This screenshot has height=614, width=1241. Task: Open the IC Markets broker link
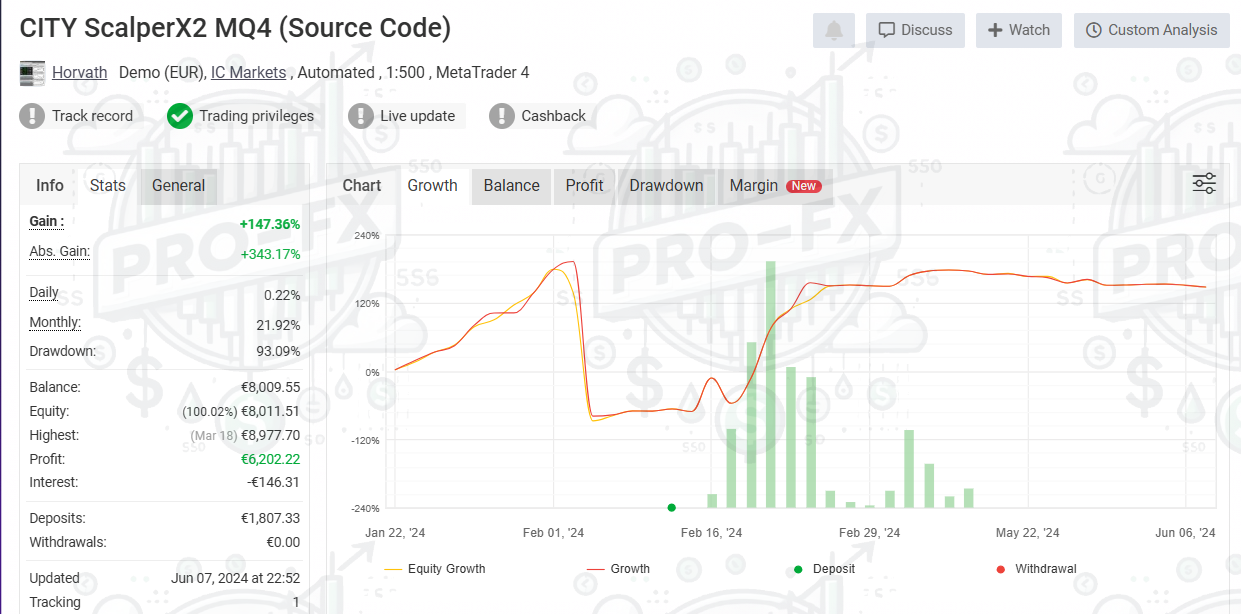pyautogui.click(x=249, y=73)
